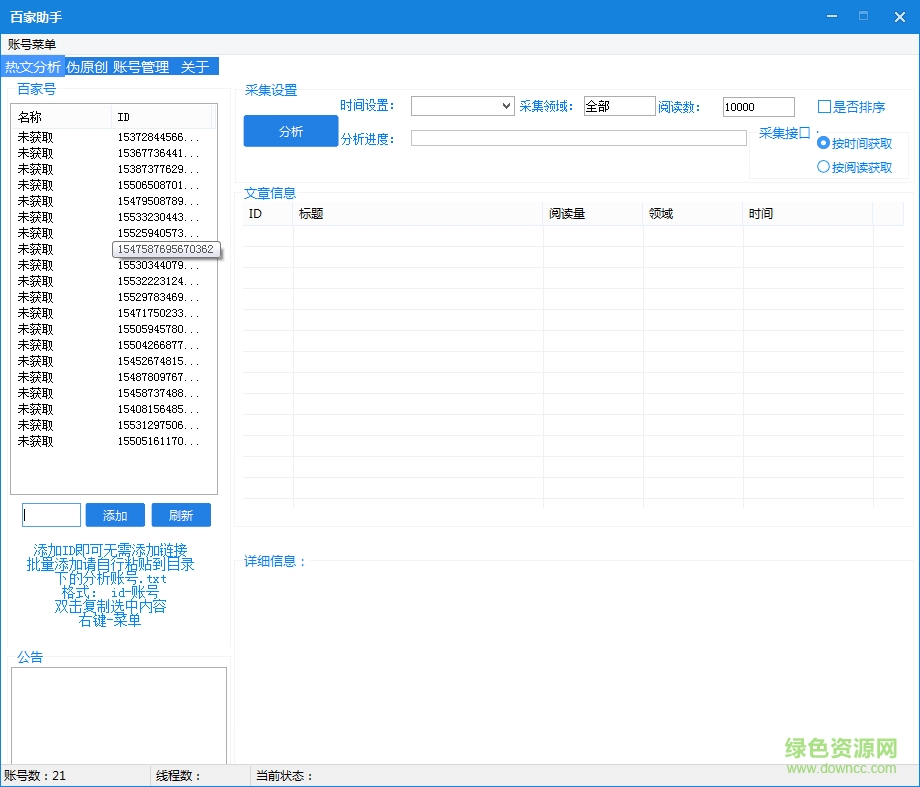This screenshot has width=920, height=787.
Task: Open the 账号管理 tab
Action: click(x=141, y=67)
